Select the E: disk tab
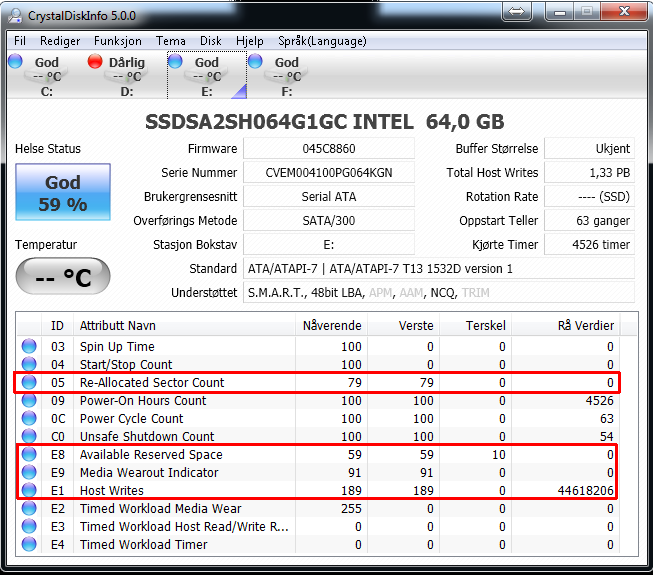 point(207,75)
